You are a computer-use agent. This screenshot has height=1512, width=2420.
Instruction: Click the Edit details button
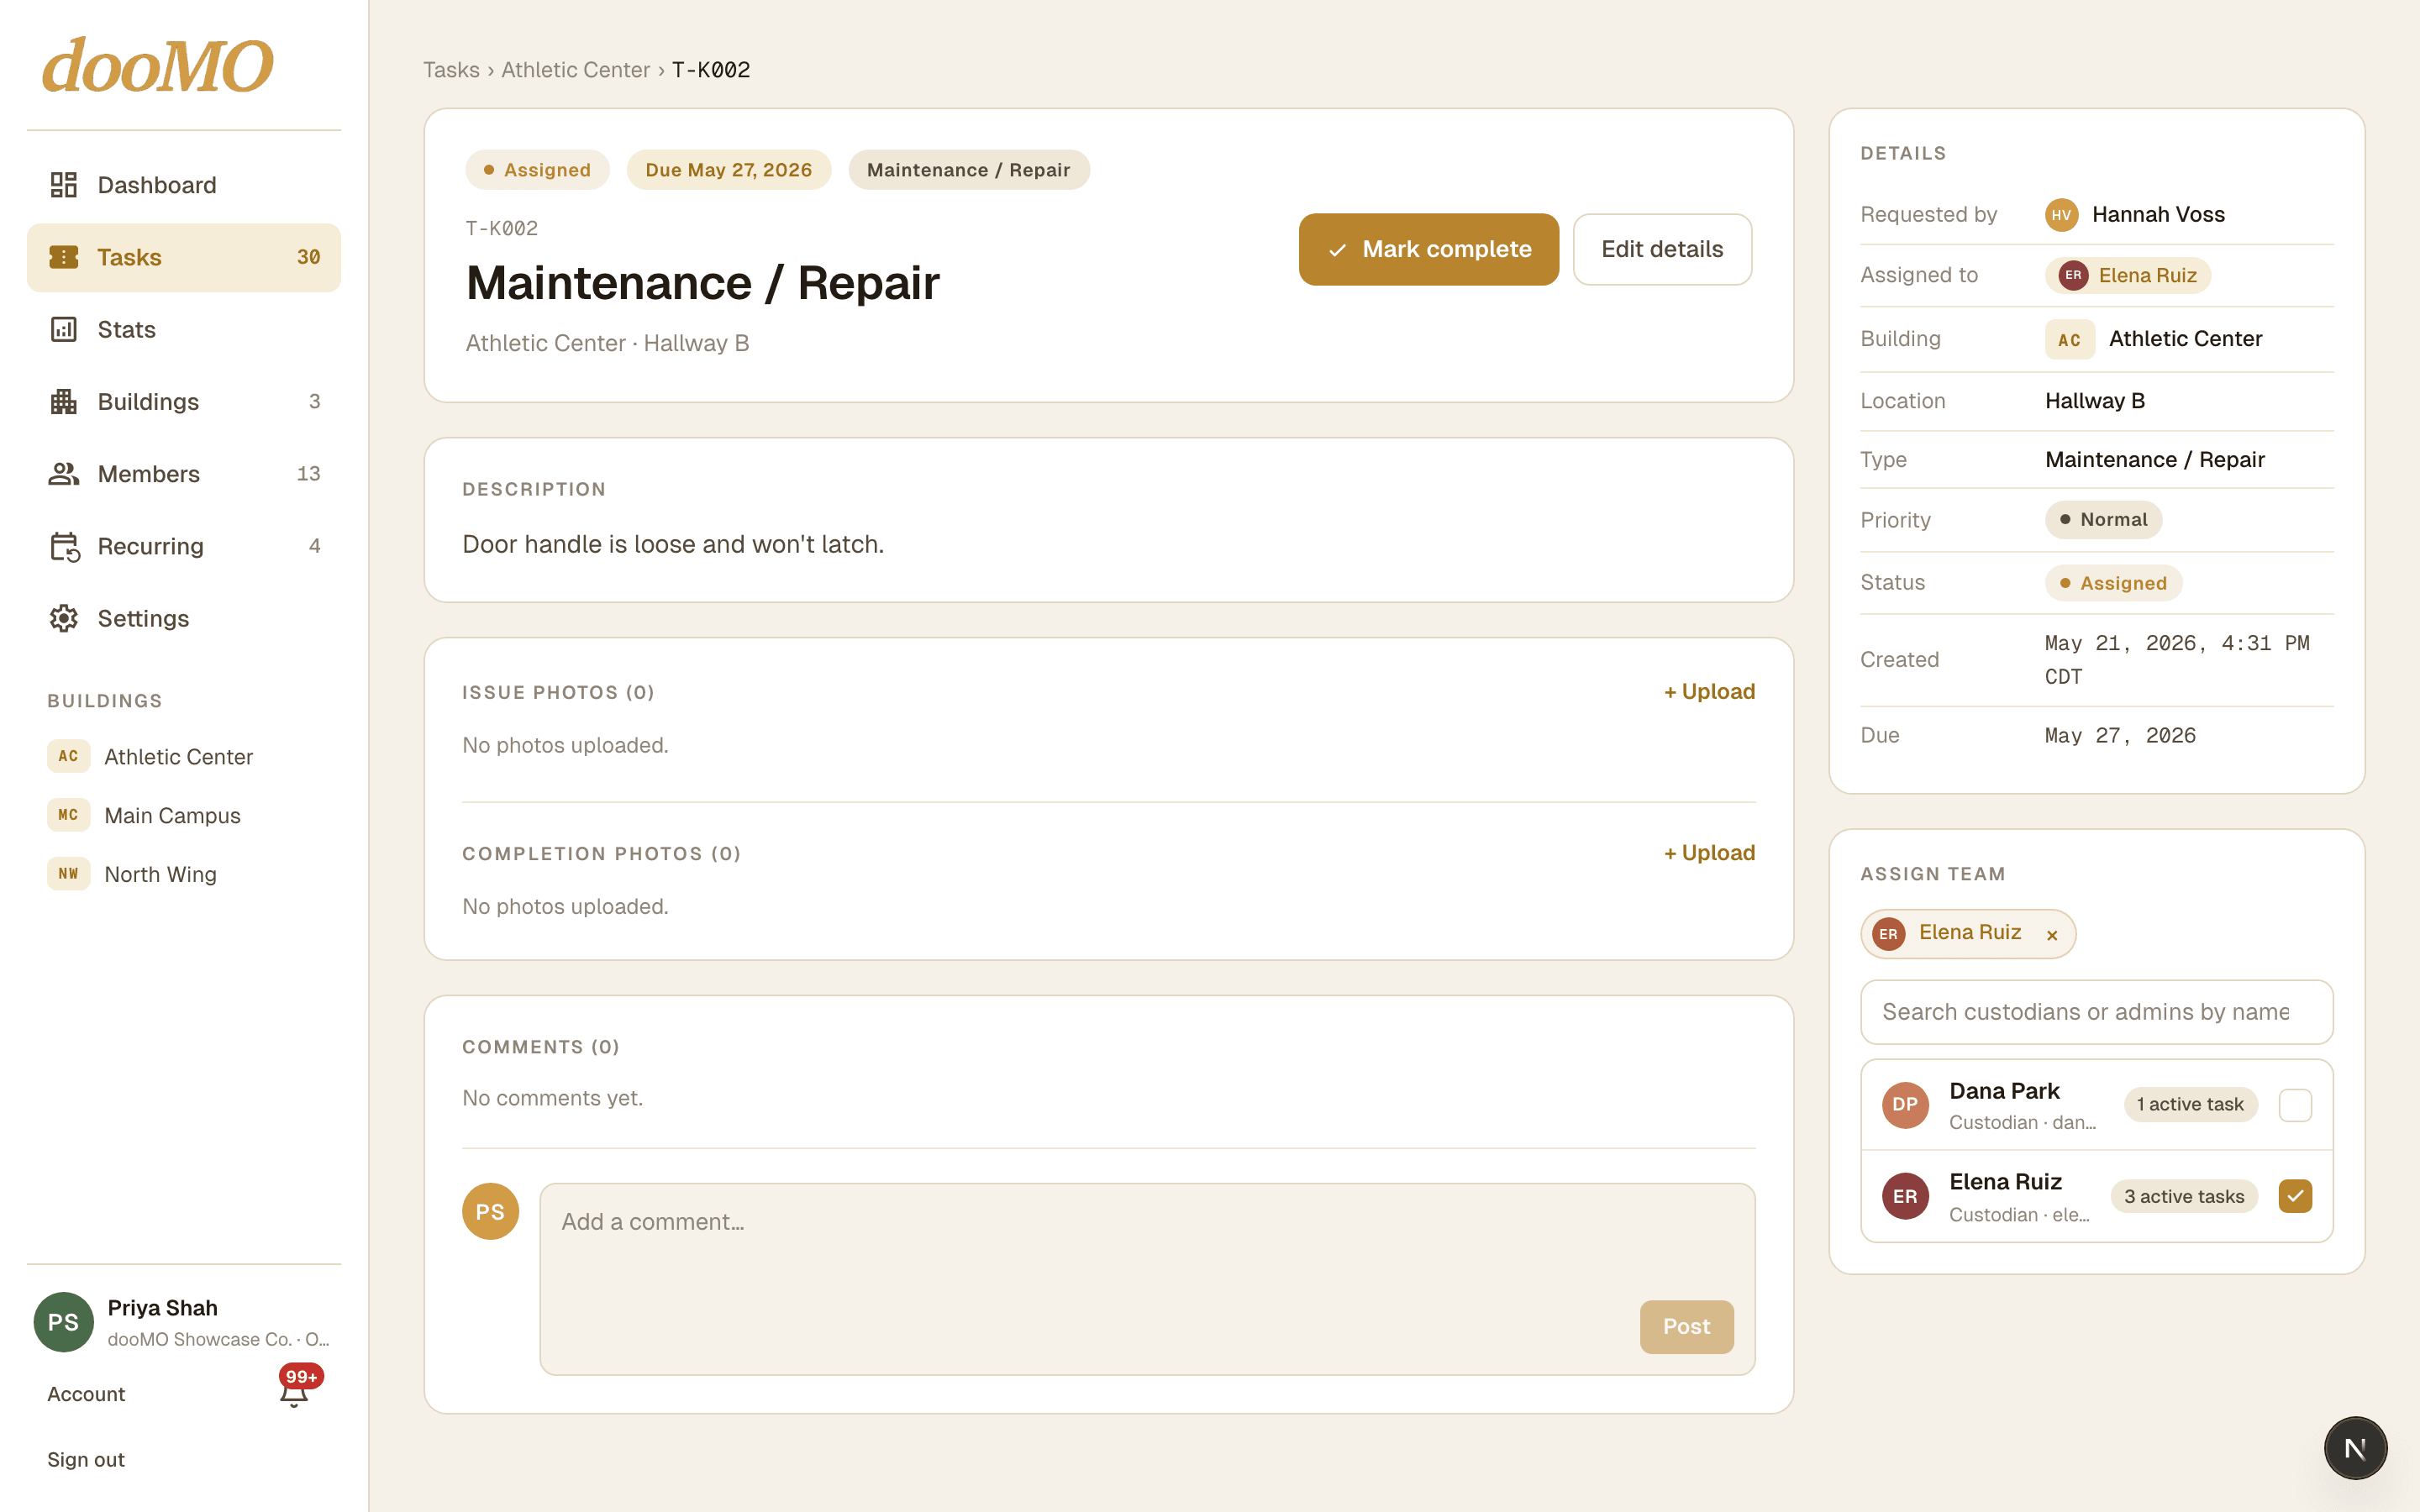coord(1662,249)
